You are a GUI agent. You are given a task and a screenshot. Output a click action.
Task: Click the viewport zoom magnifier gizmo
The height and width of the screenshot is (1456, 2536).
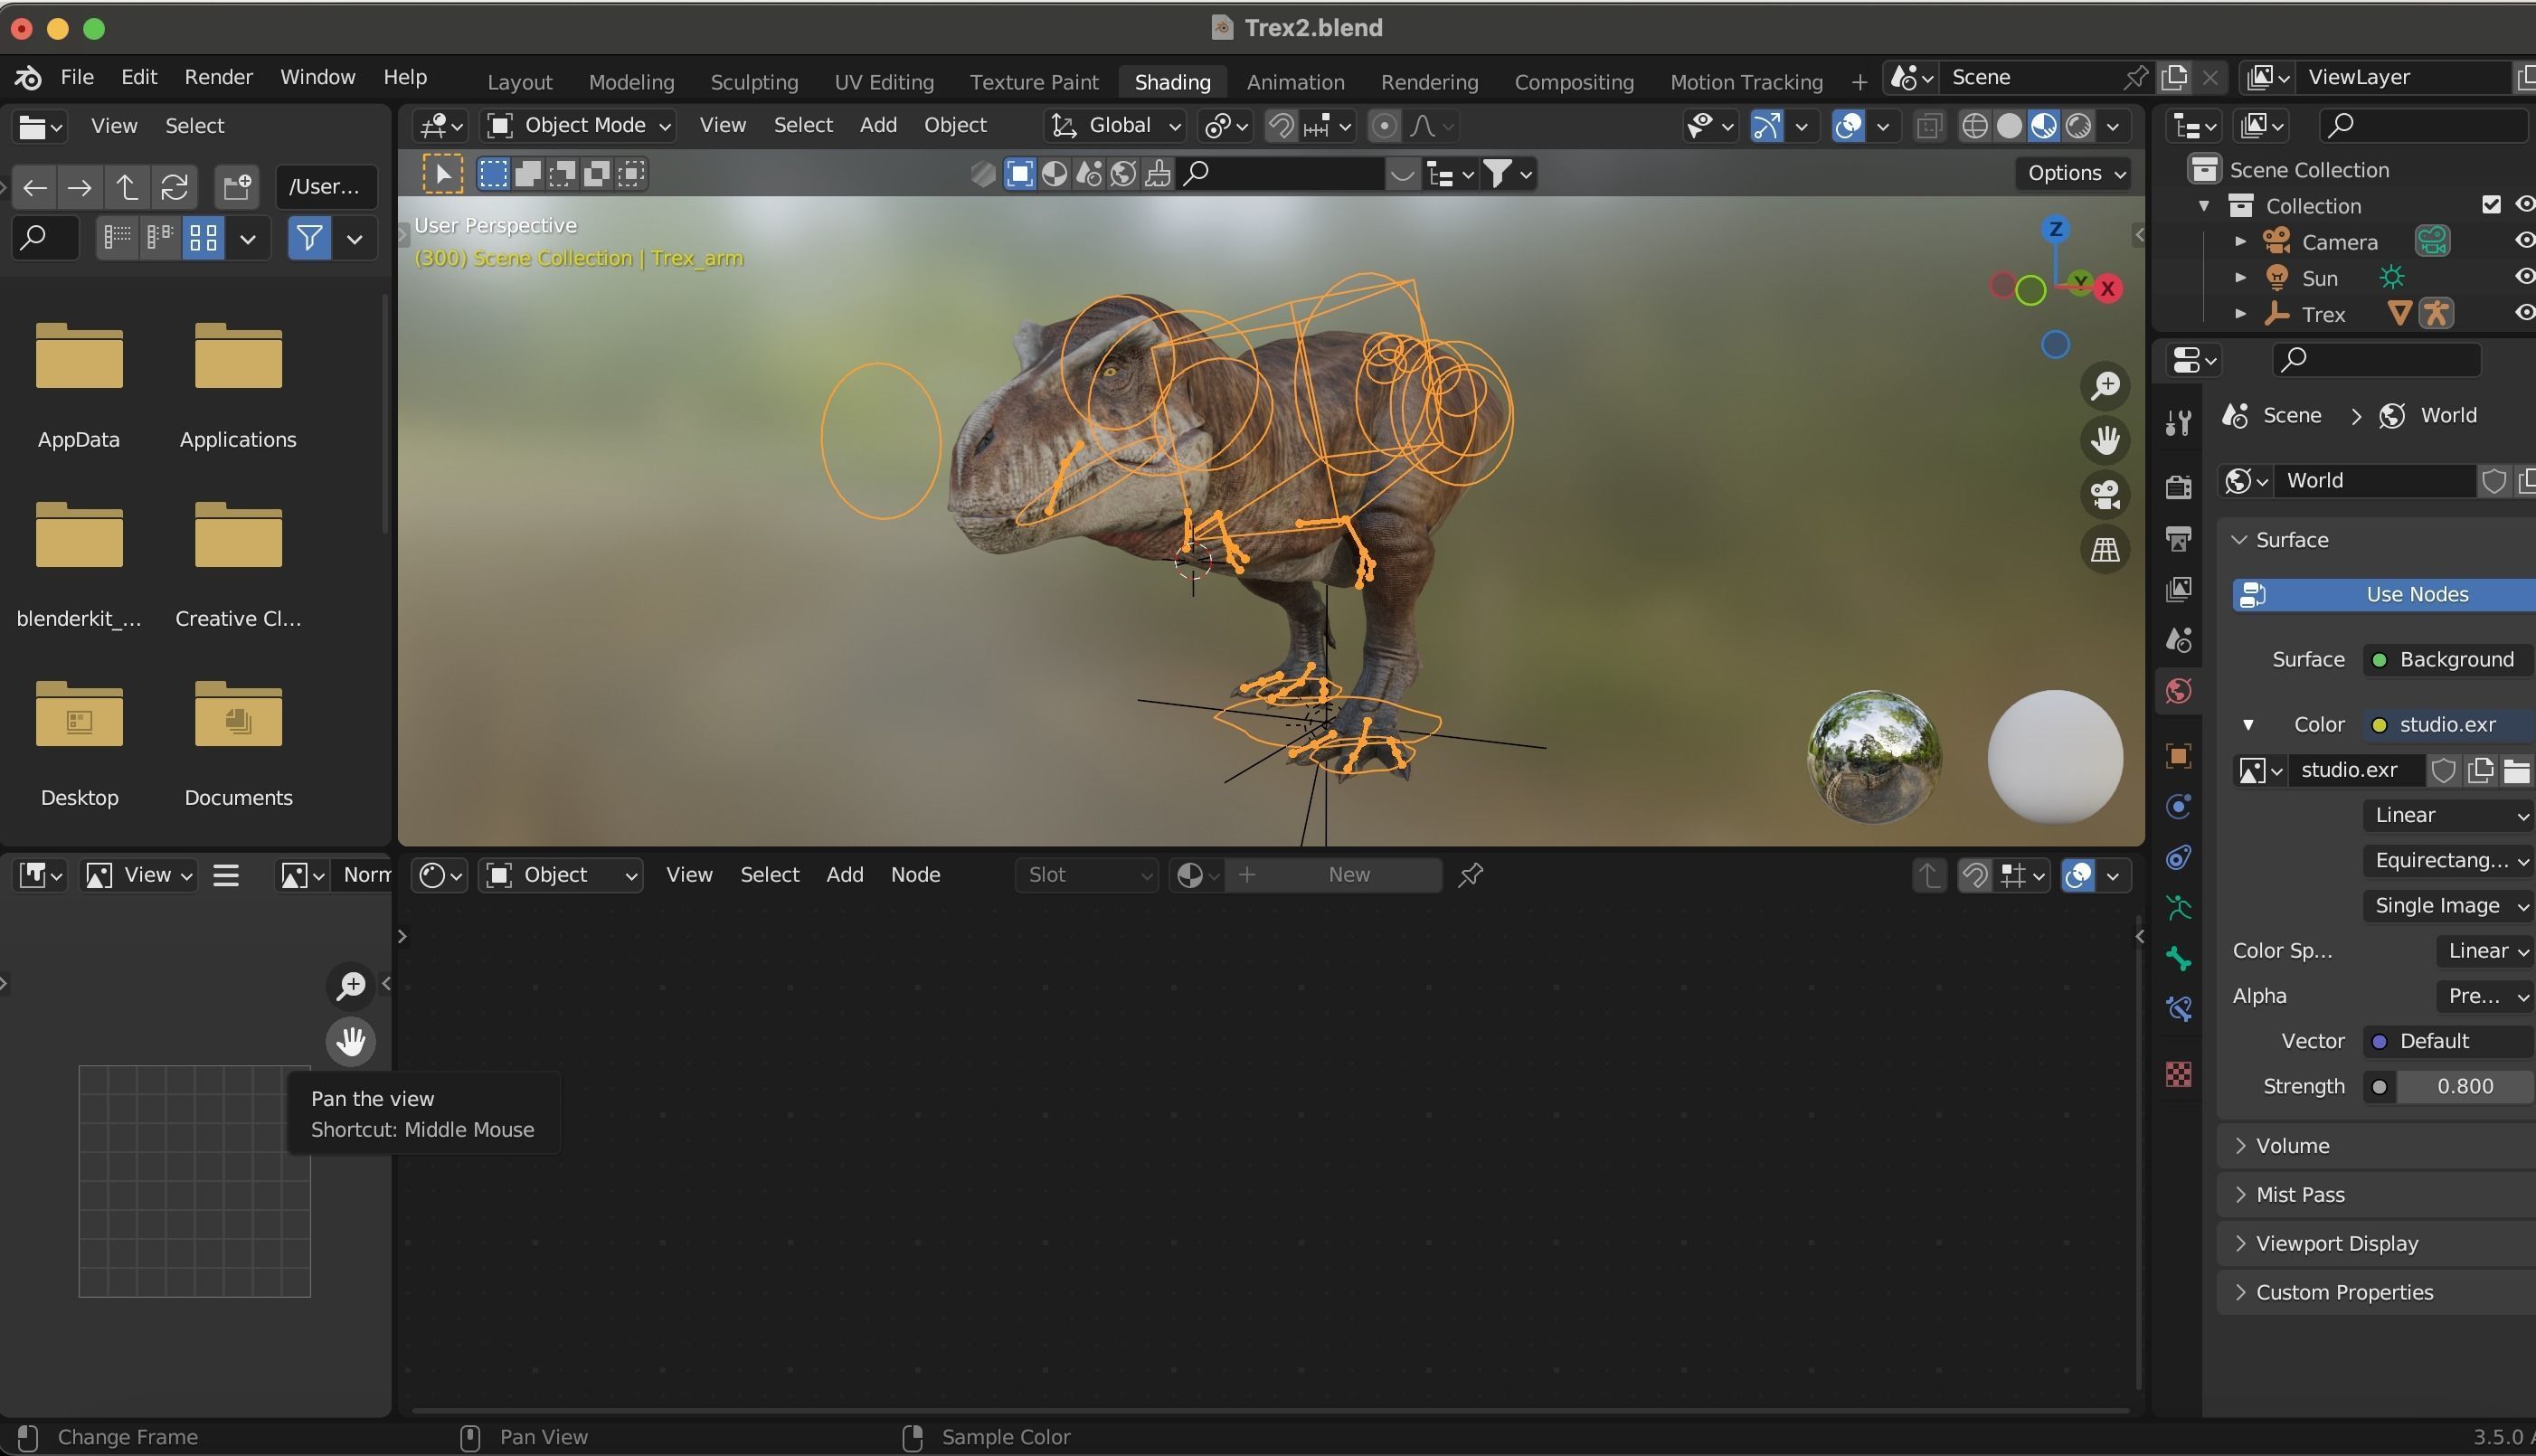2105,386
